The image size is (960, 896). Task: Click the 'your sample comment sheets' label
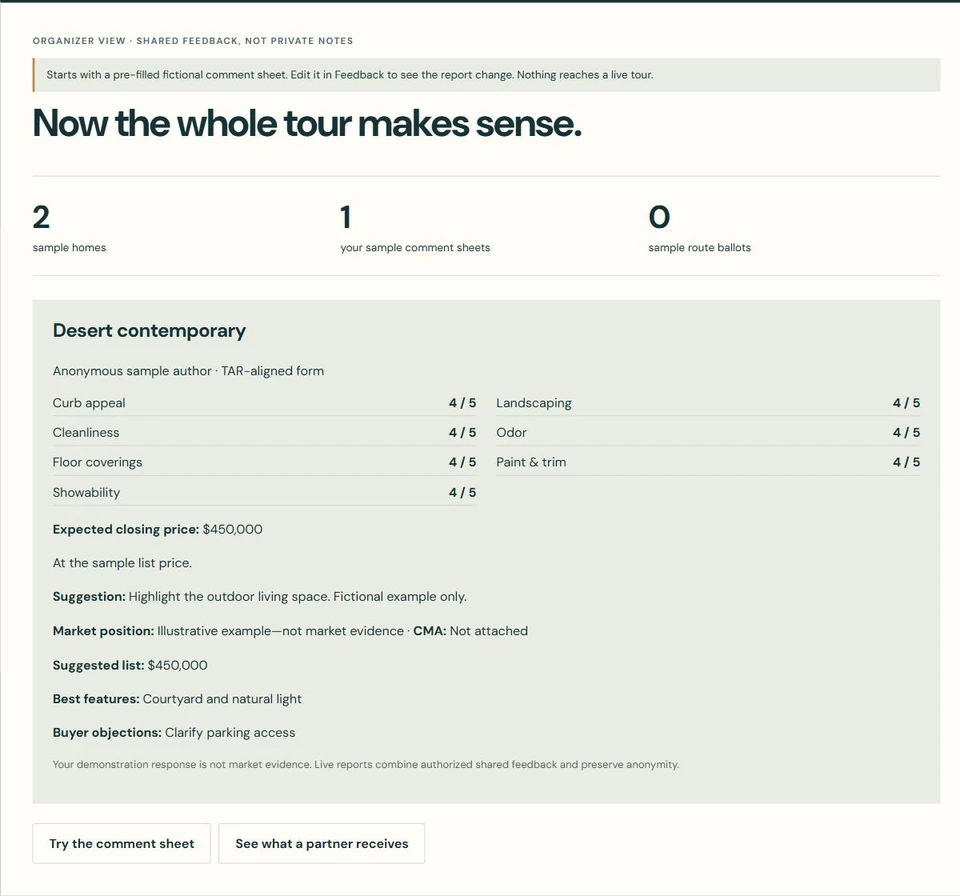coord(415,247)
